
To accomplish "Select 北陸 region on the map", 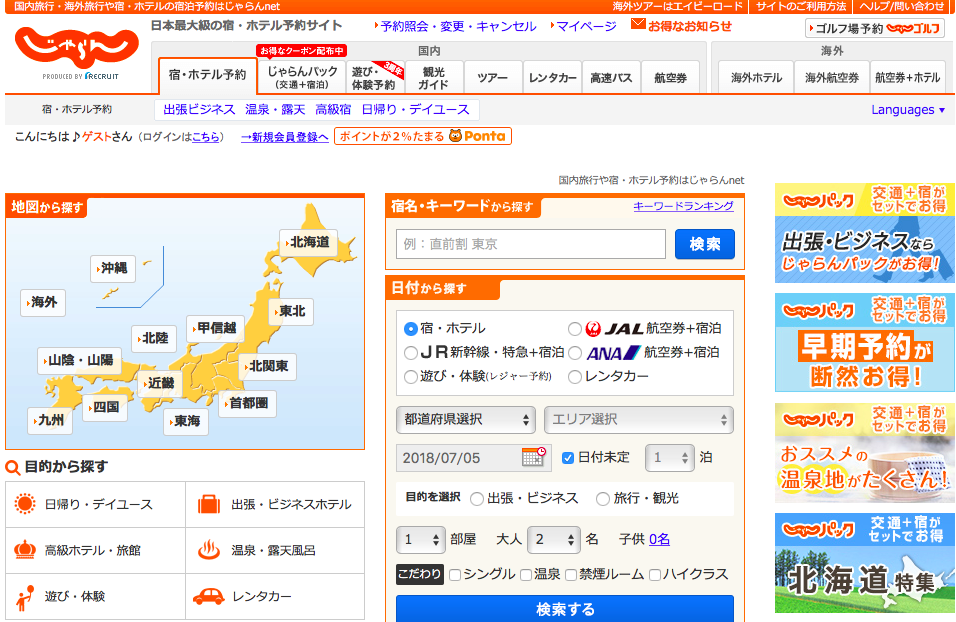I will (154, 338).
